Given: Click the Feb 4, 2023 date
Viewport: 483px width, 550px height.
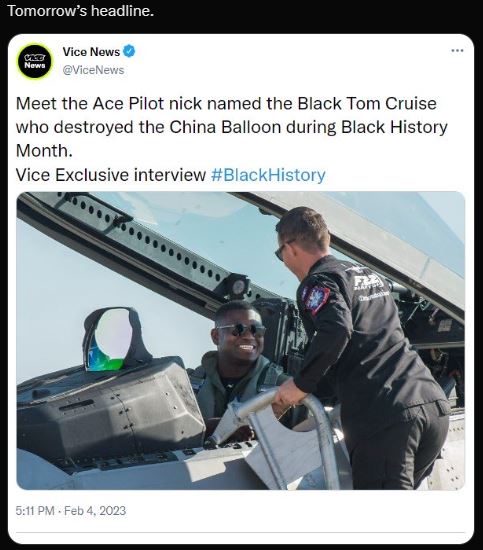Looking at the screenshot, I should pyautogui.click(x=95, y=510).
